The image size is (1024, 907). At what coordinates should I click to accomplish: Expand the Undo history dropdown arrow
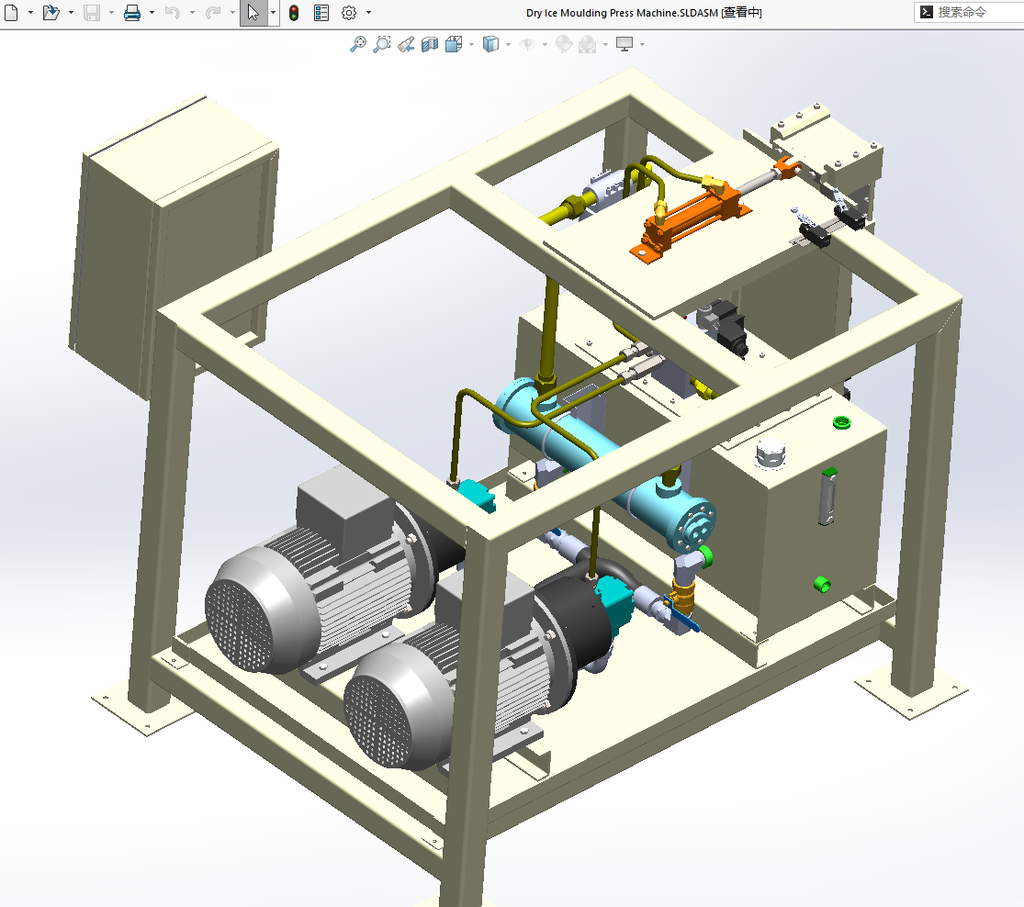coord(192,12)
